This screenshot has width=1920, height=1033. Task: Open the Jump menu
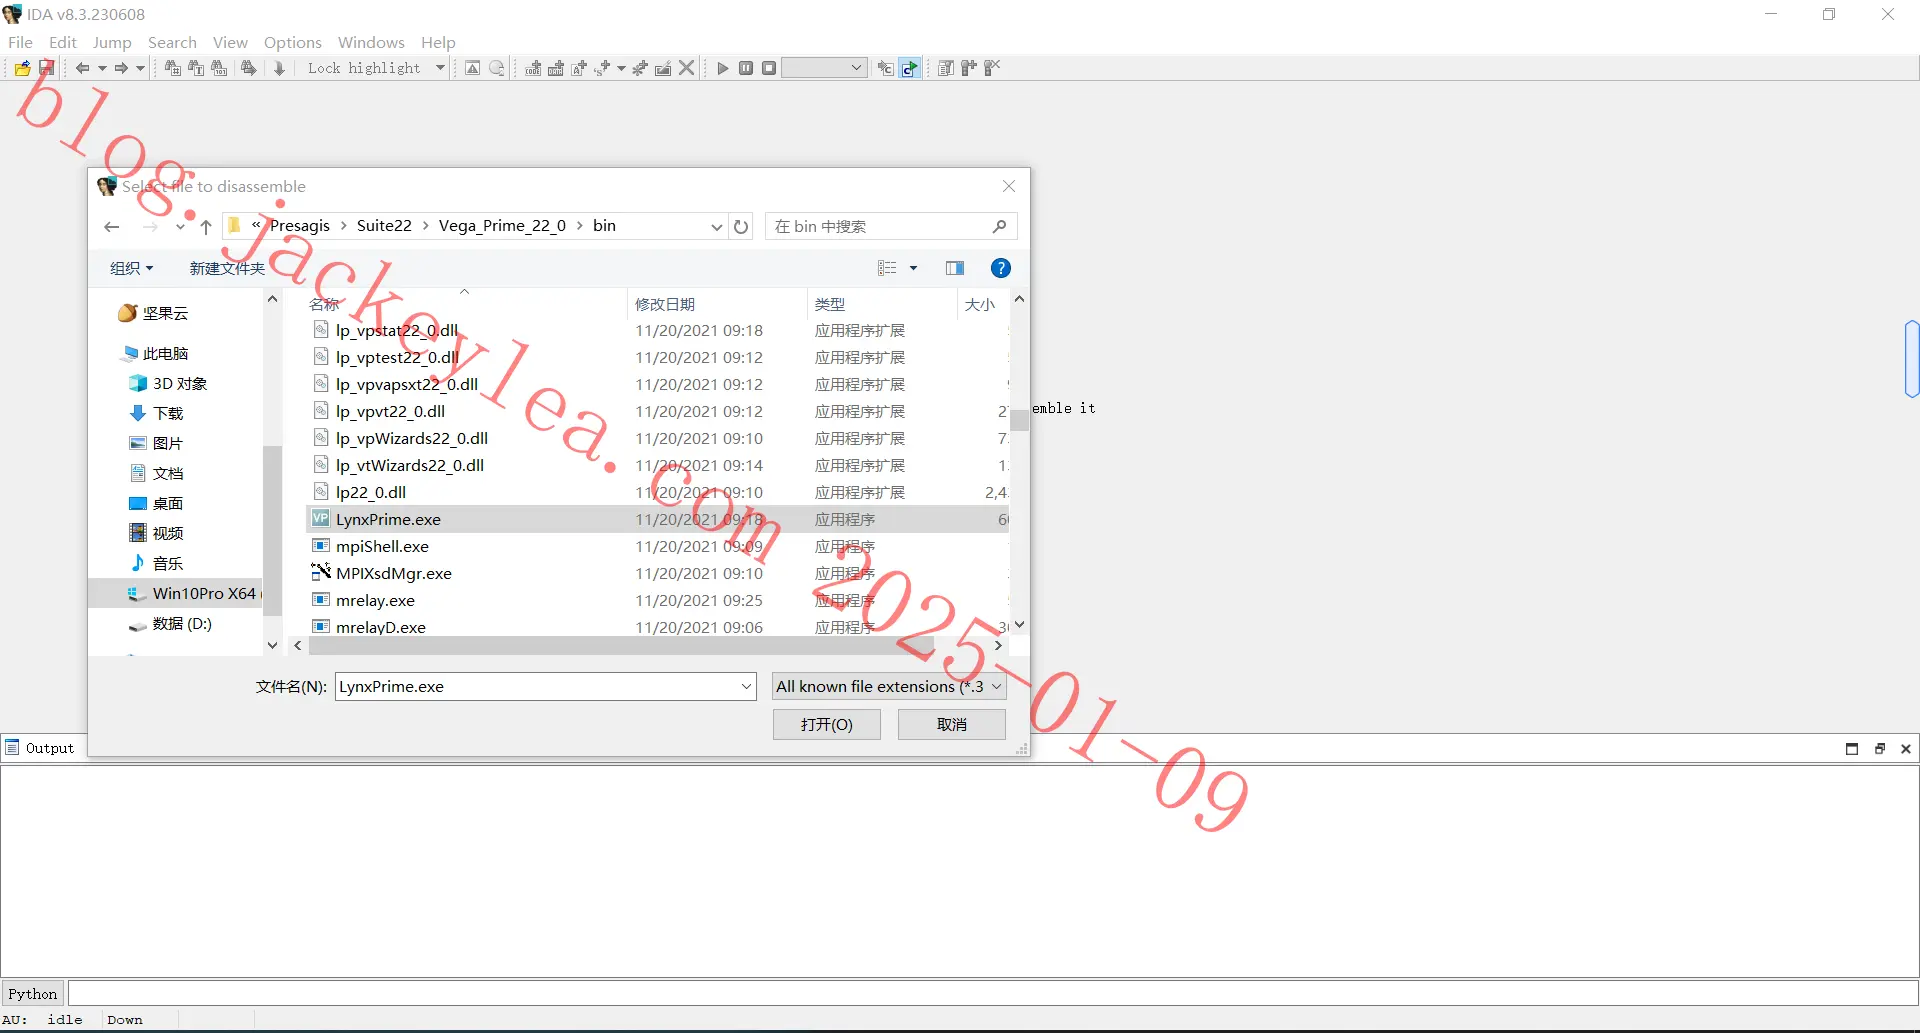coord(112,42)
